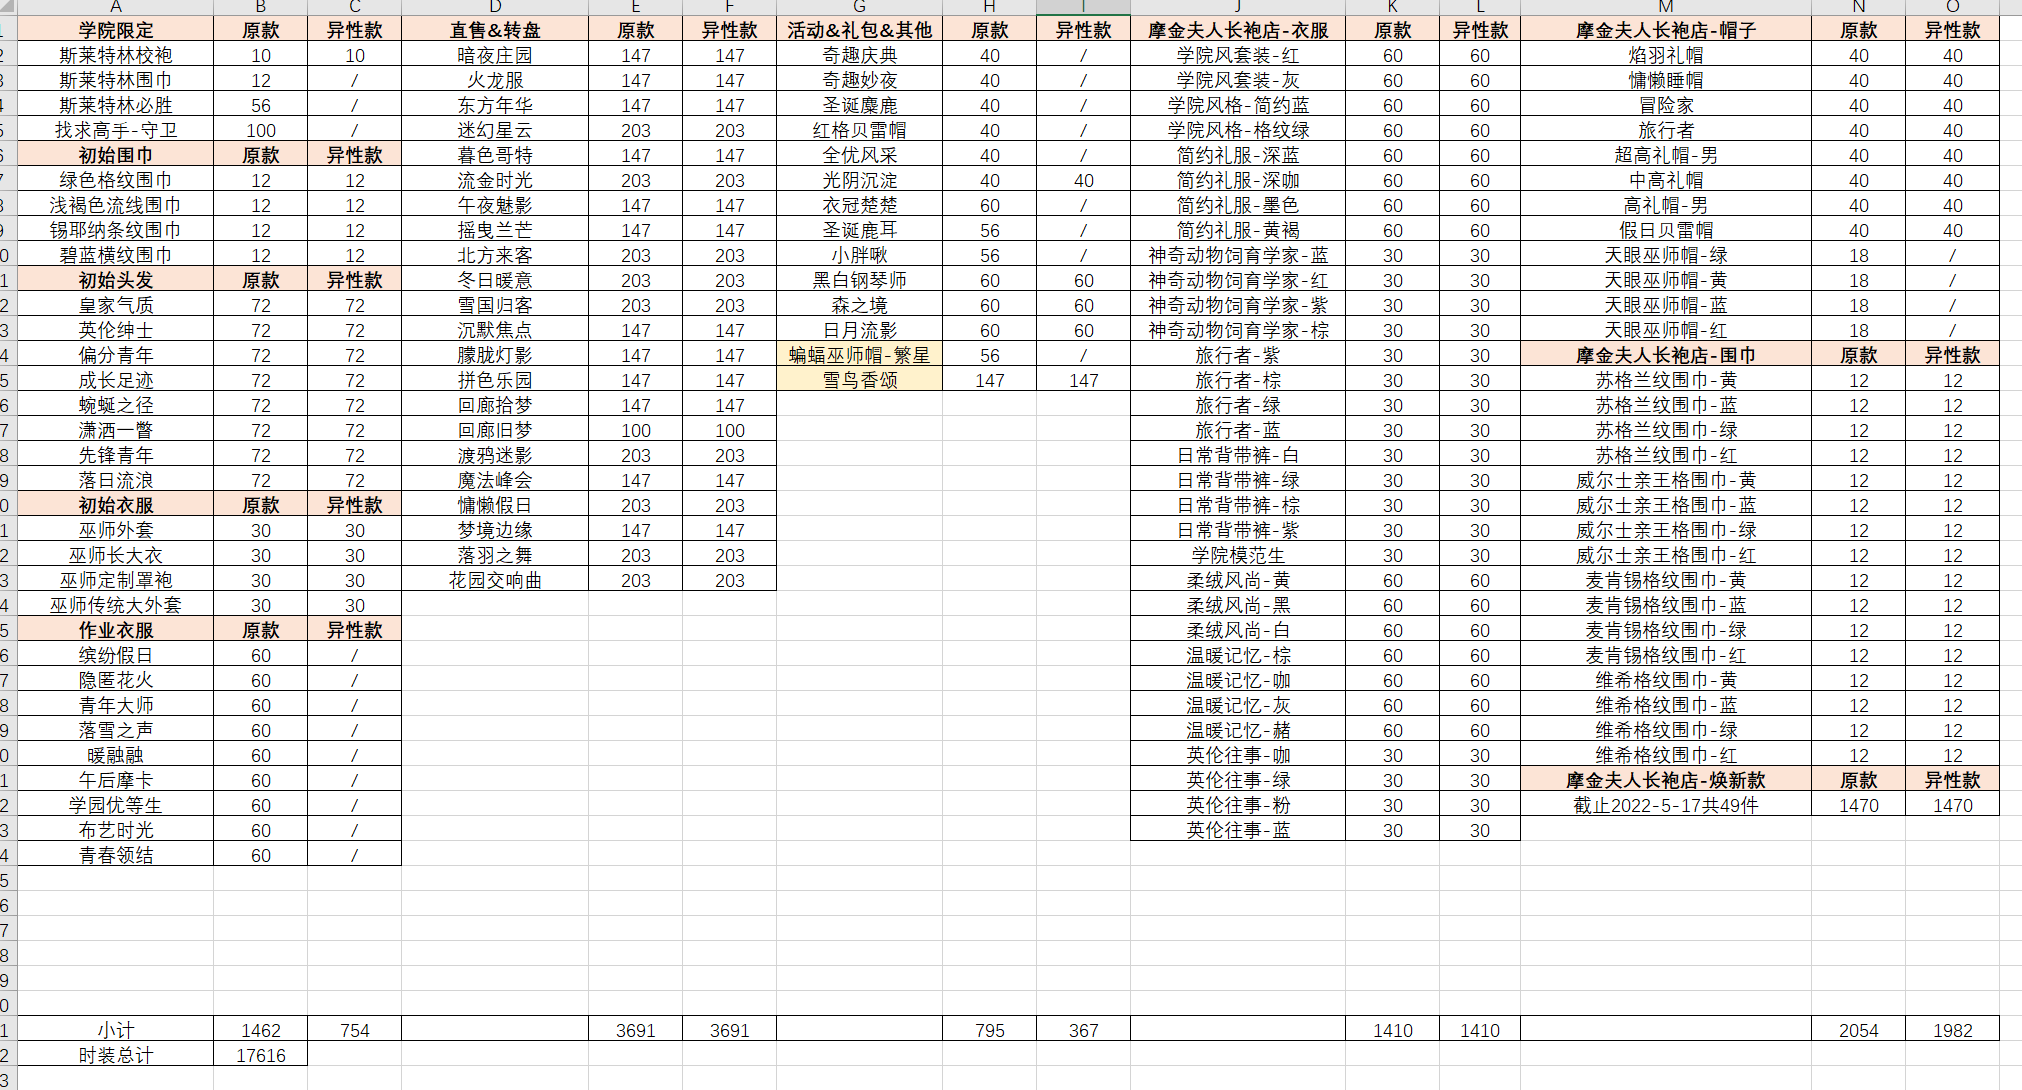Select the 学院模范生 cell
The width and height of the screenshot is (2022, 1090).
1238,555
